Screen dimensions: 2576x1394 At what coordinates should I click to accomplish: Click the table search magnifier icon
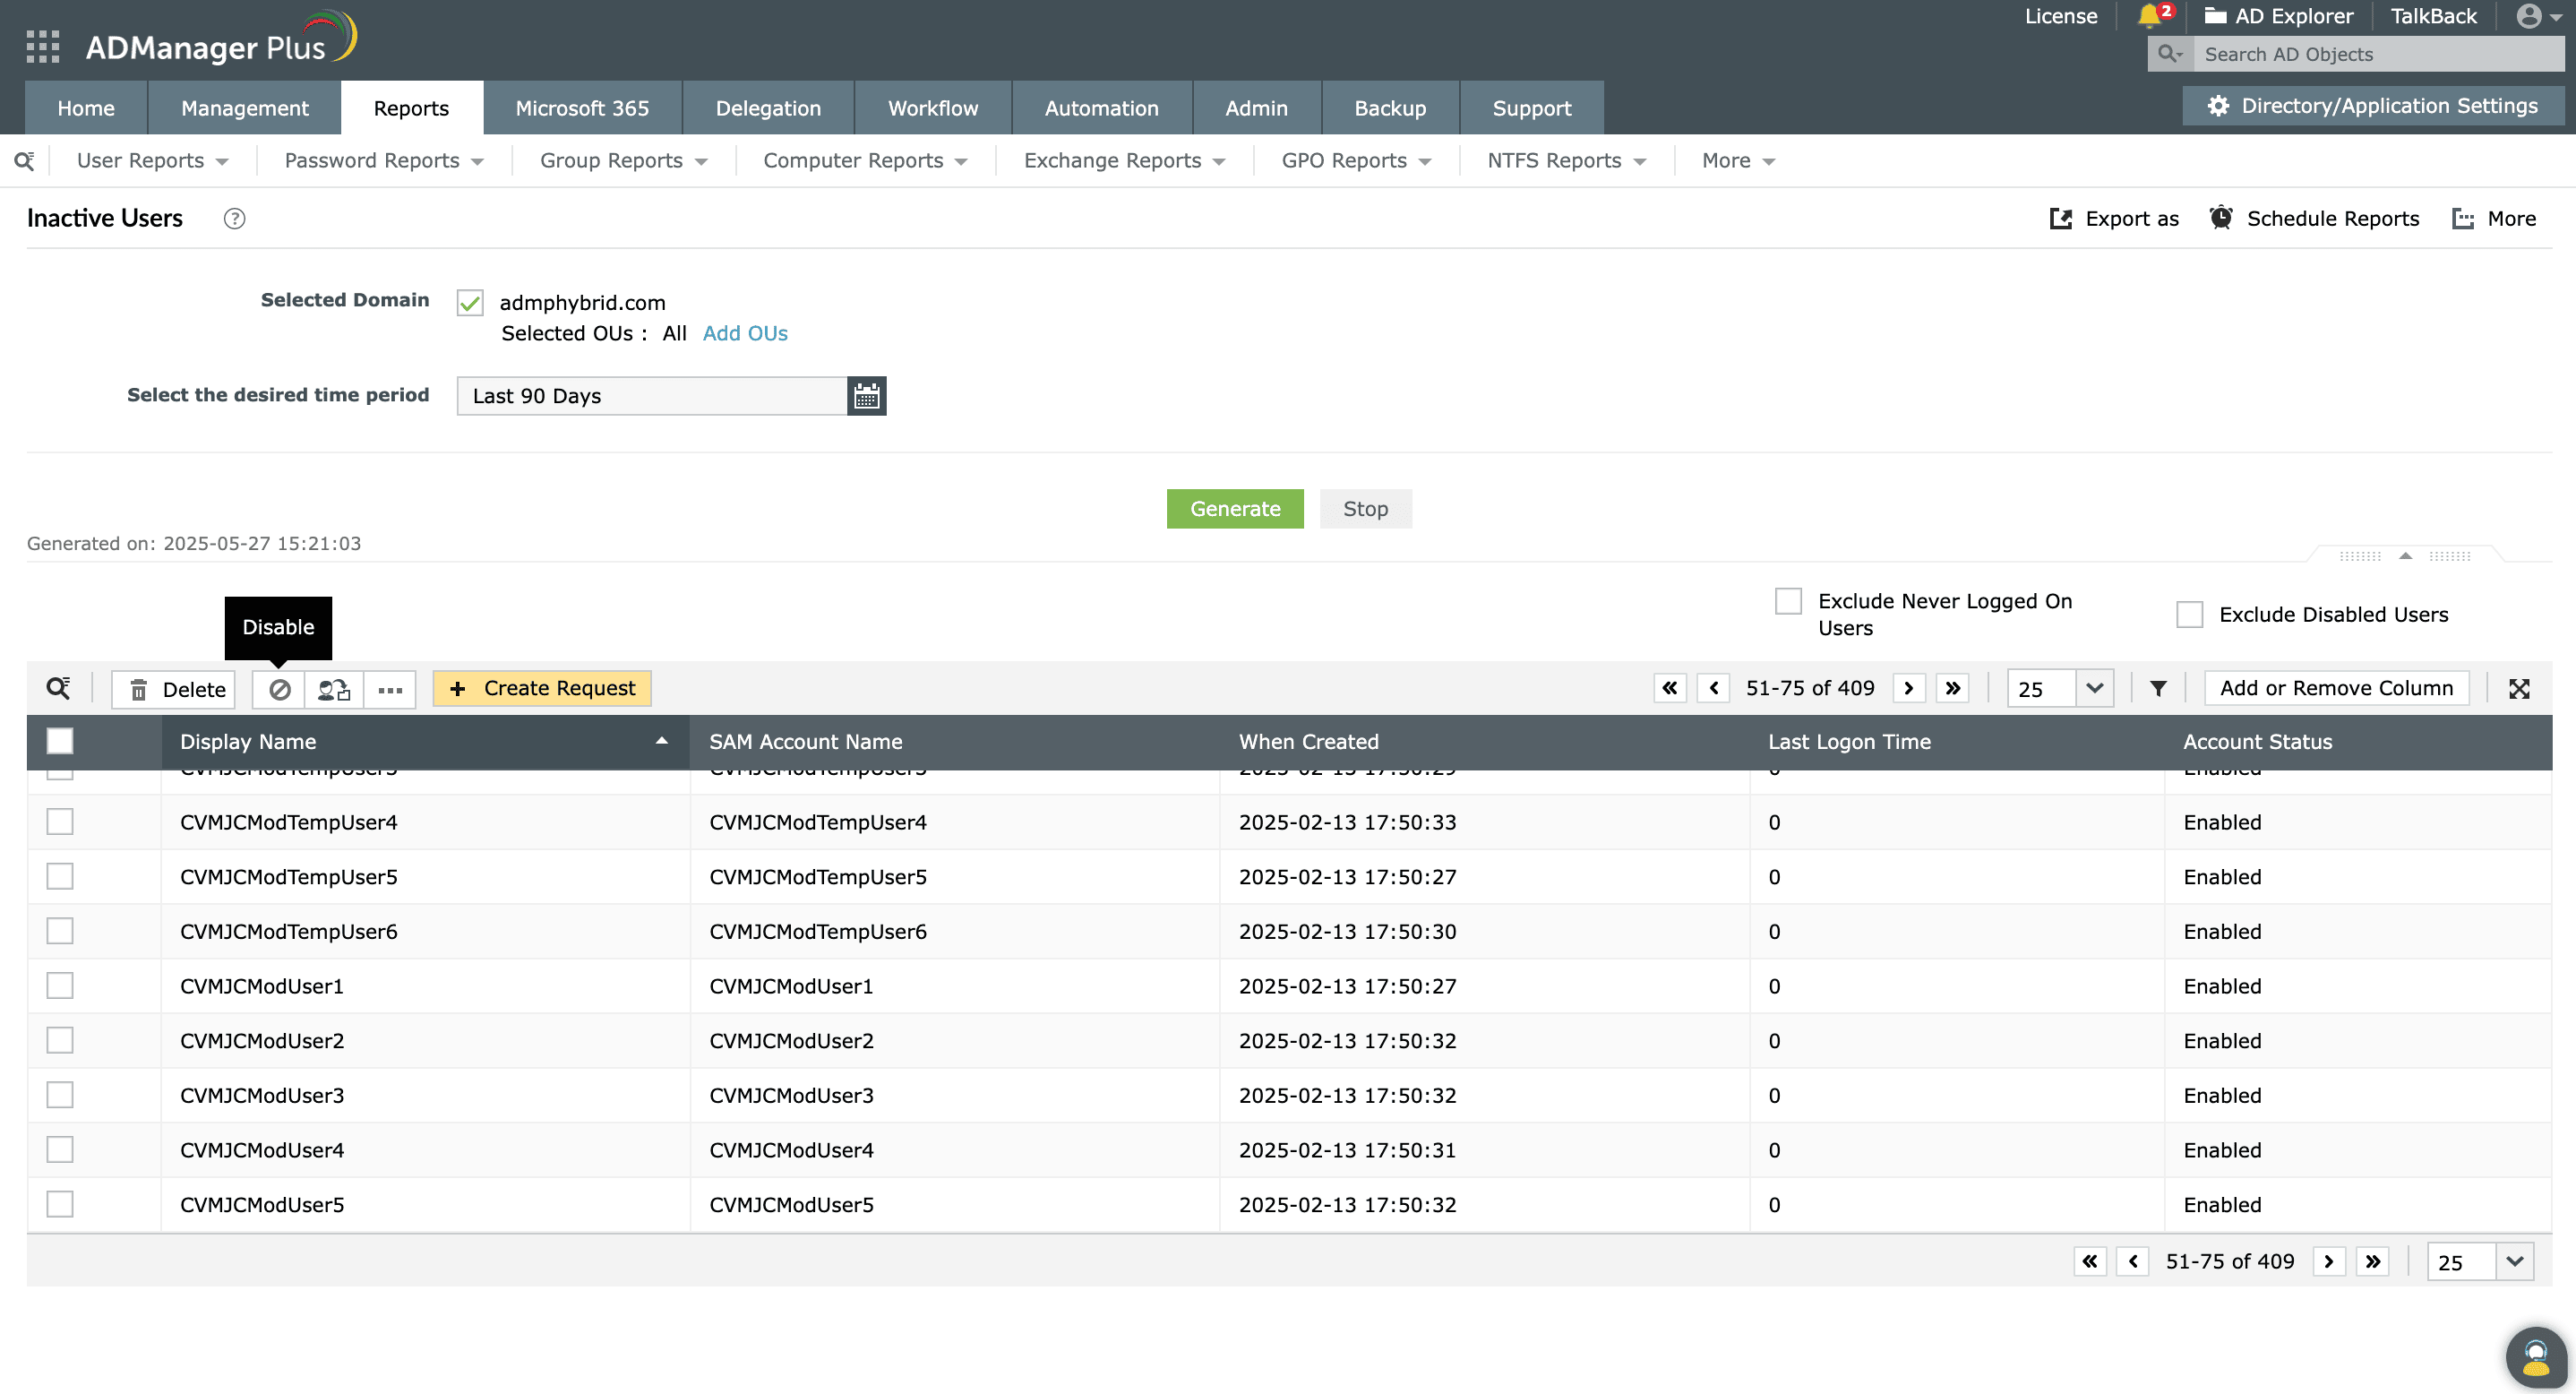58,688
